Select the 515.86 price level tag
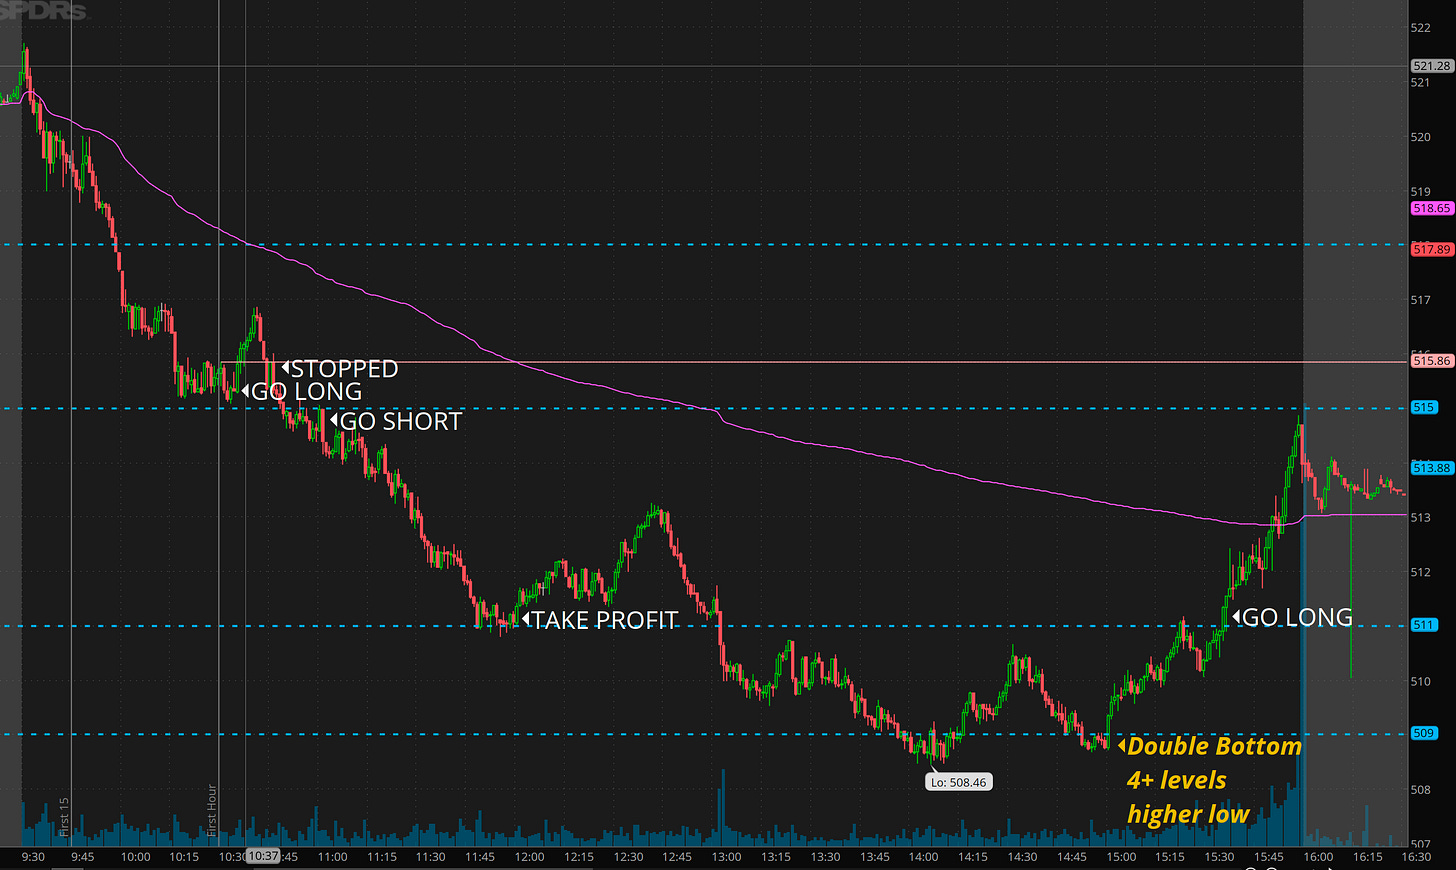The width and height of the screenshot is (1456, 870). coord(1431,361)
